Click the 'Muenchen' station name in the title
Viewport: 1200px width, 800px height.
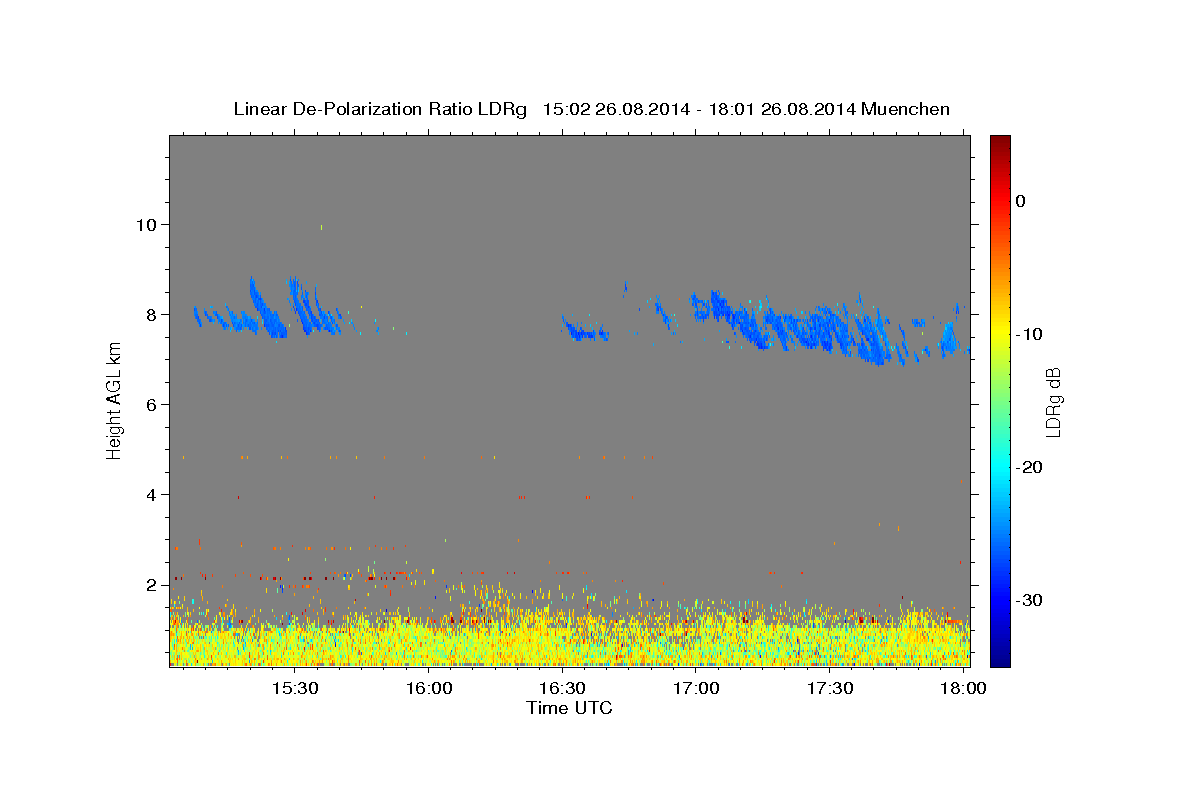point(906,109)
